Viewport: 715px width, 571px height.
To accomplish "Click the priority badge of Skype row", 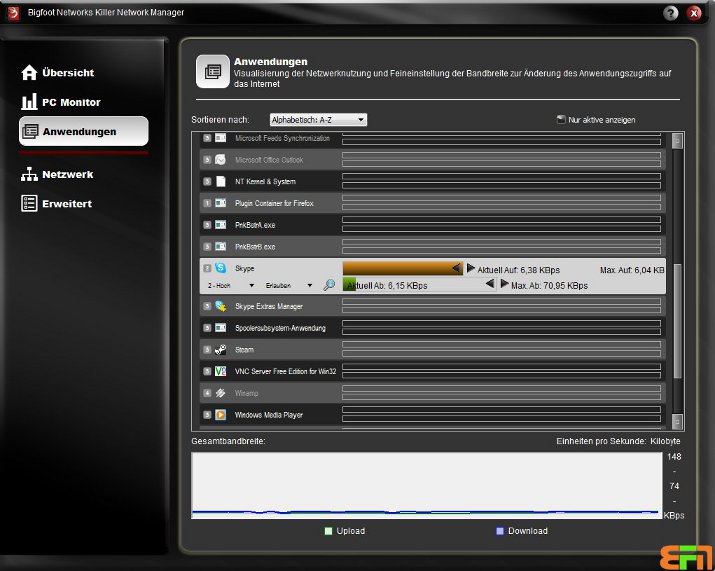I will click(207, 268).
